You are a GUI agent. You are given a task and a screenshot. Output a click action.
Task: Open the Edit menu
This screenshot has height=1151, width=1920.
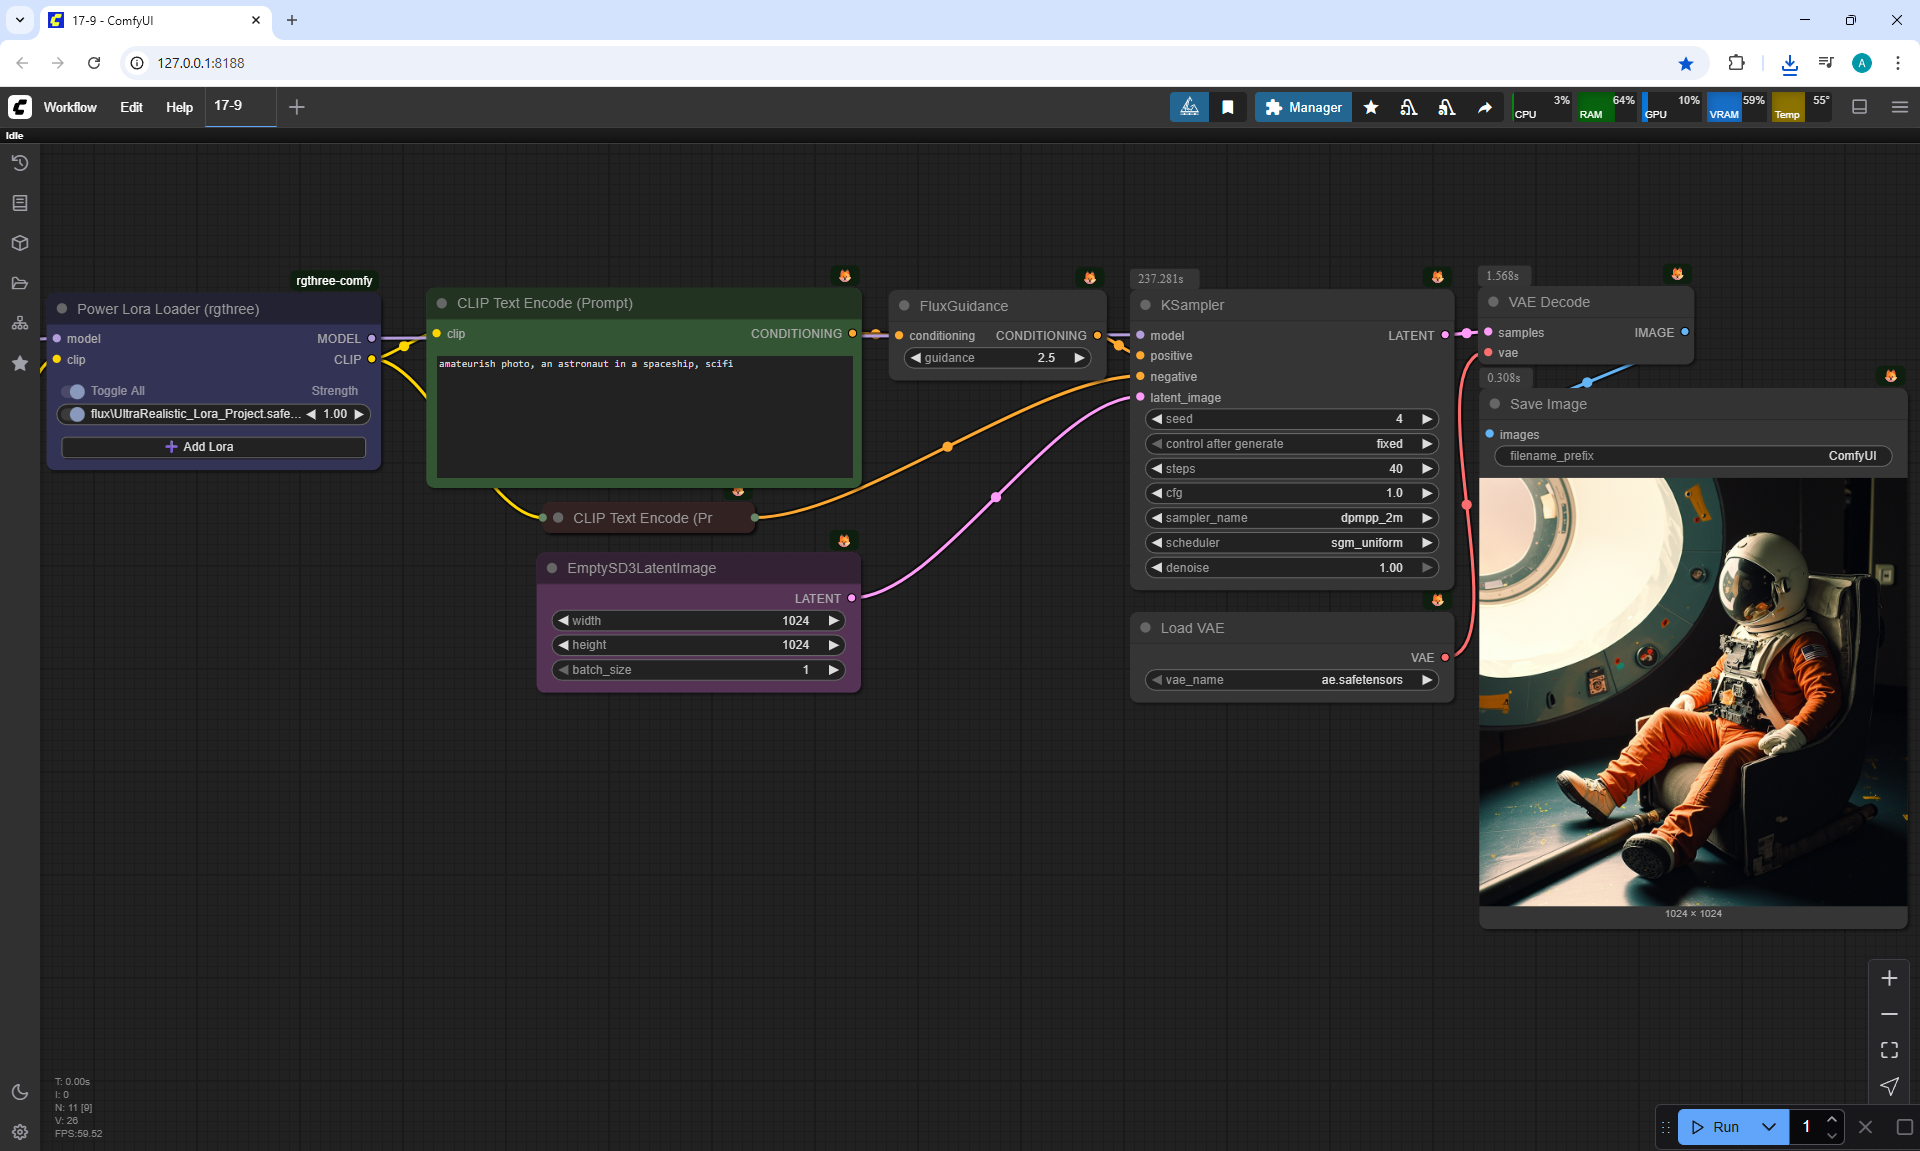click(131, 107)
